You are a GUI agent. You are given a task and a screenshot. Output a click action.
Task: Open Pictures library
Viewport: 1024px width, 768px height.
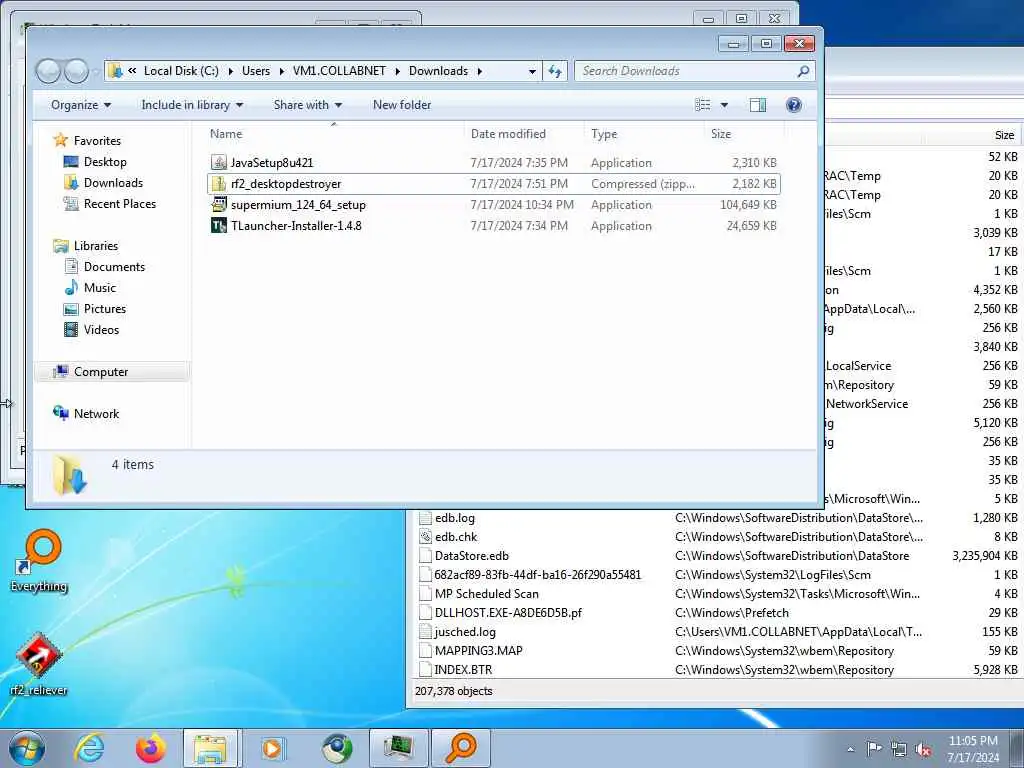[x=104, y=308]
